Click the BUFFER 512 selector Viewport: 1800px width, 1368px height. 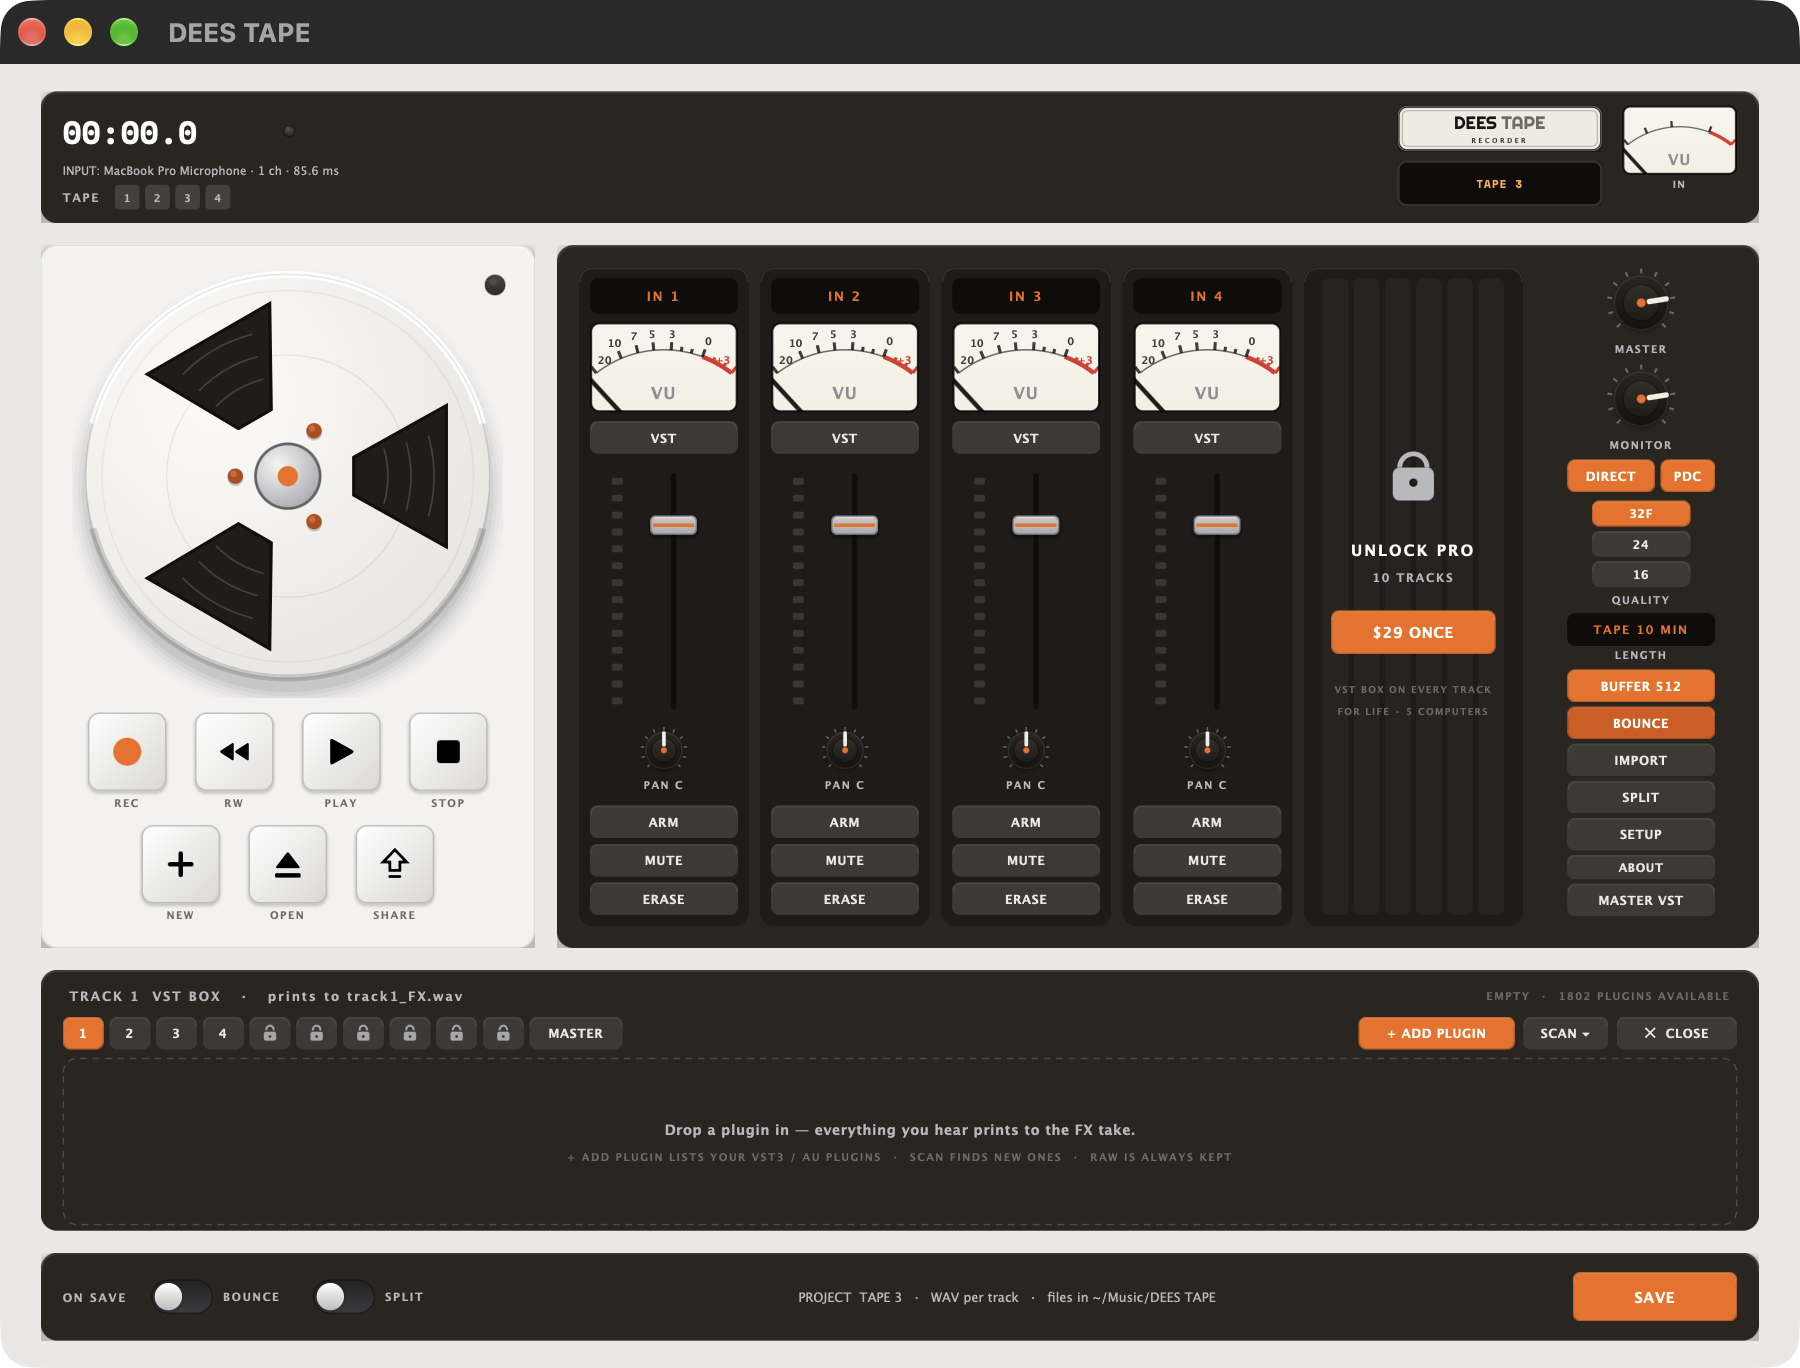[1640, 686]
